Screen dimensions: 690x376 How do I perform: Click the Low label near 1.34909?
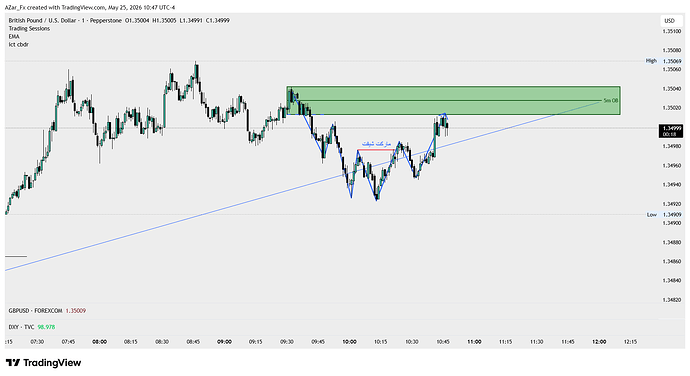tap(652, 215)
